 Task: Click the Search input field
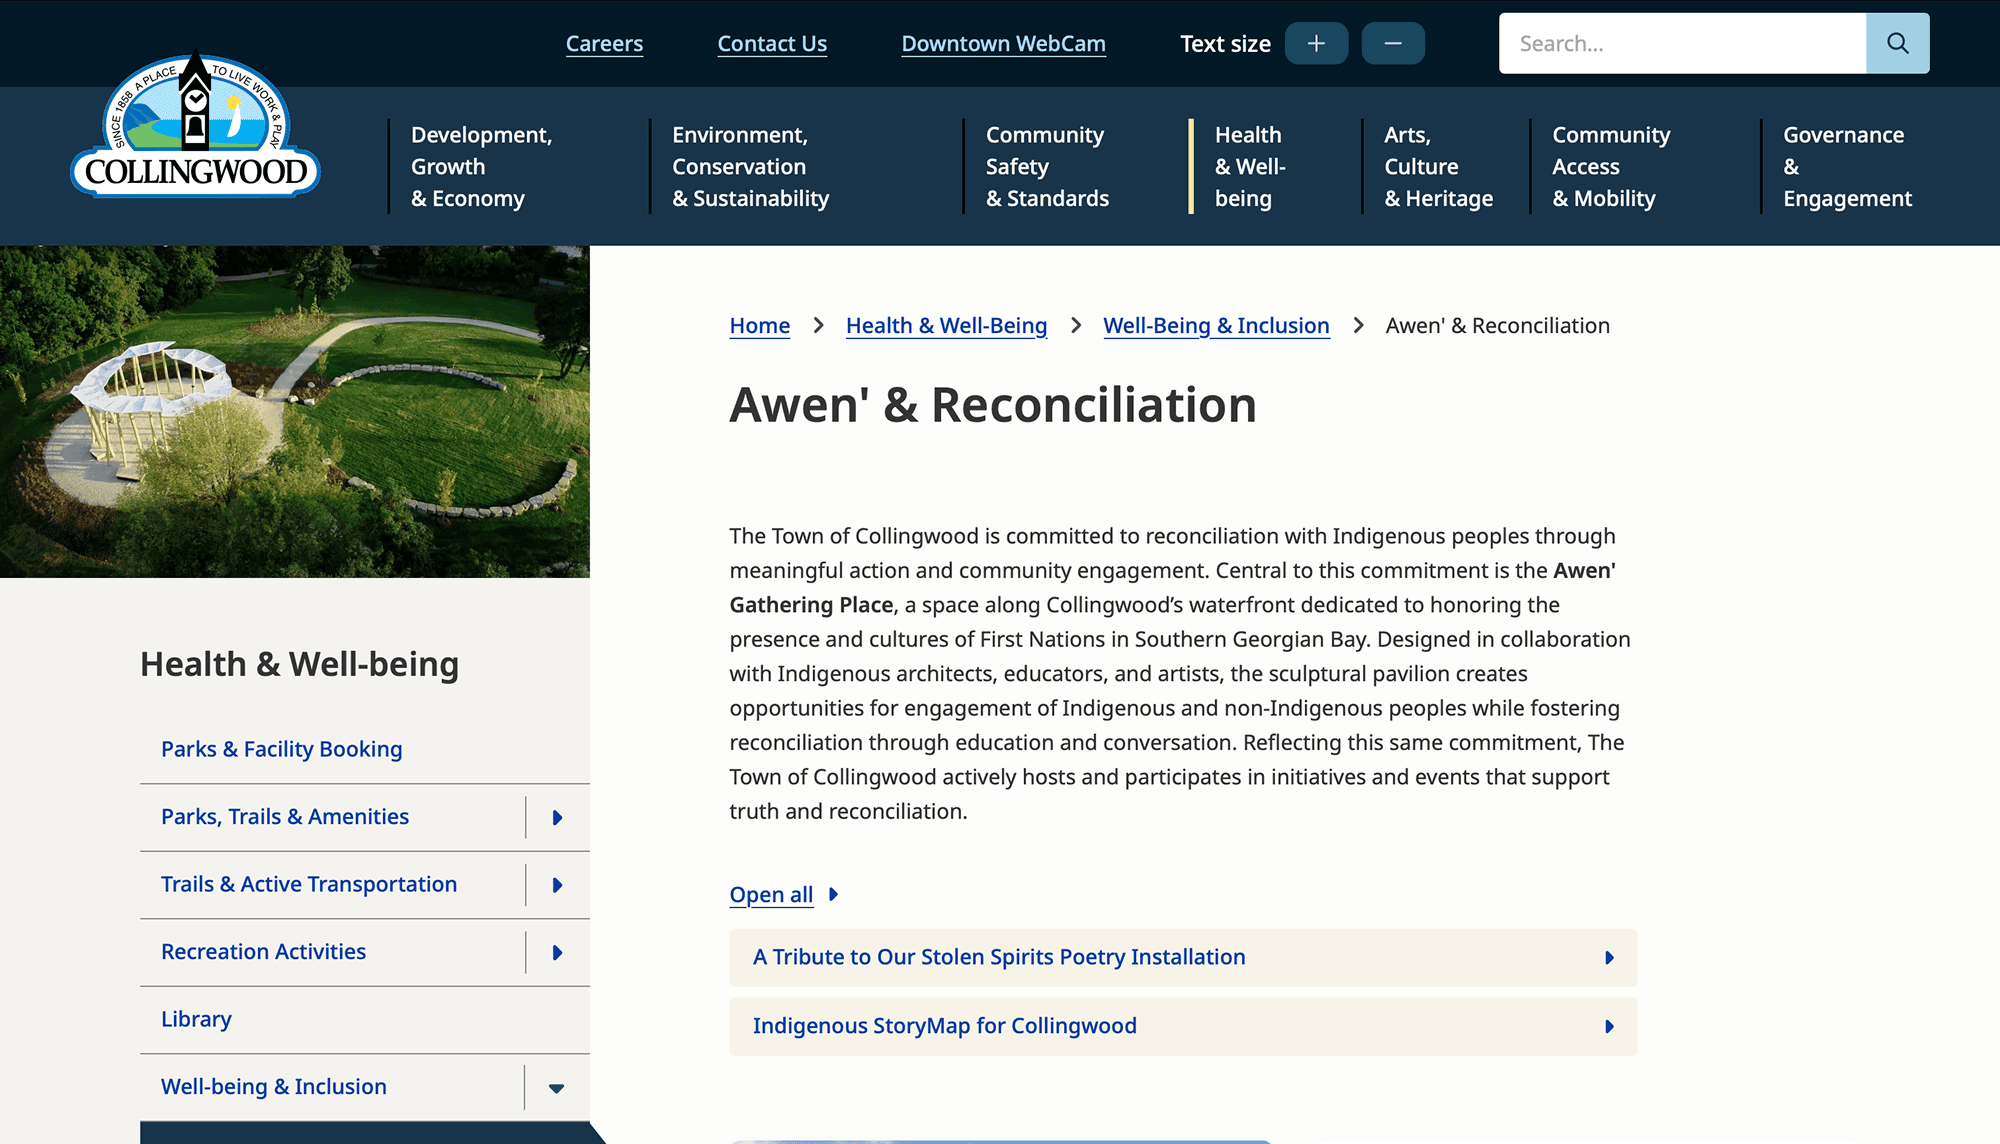1682,43
